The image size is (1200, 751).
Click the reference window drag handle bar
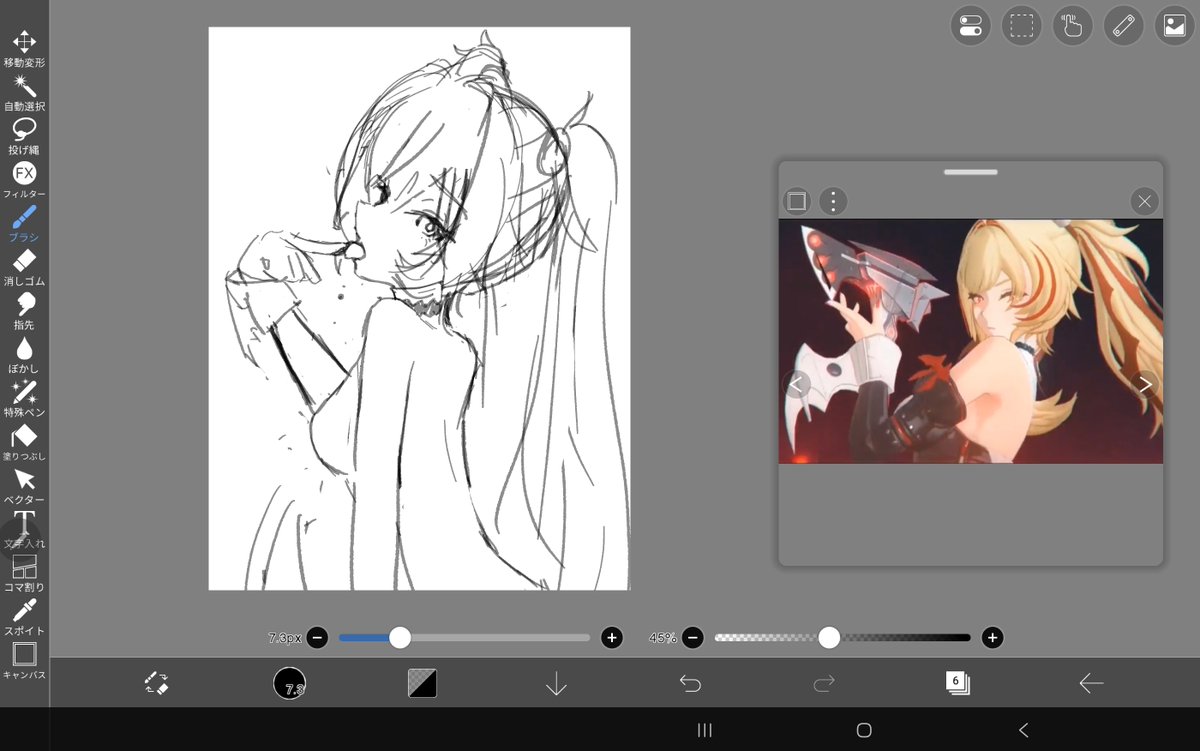pos(970,172)
